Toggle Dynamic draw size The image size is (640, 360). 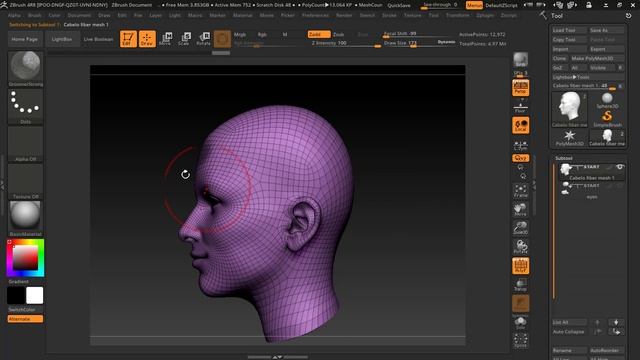point(446,42)
